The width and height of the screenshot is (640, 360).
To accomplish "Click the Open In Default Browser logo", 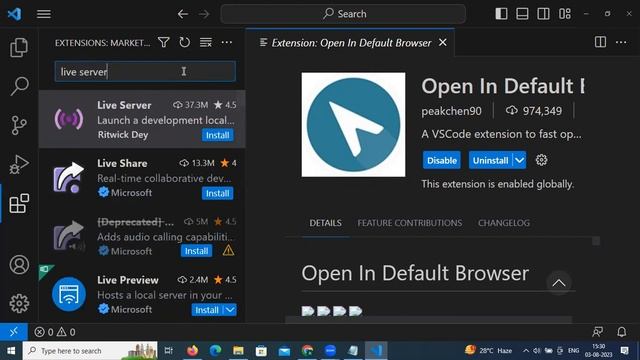I will tap(353, 124).
